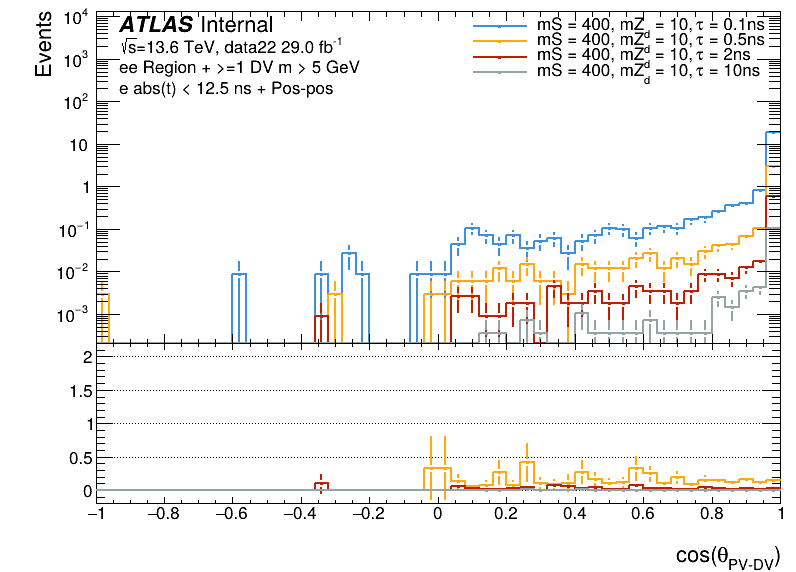Click the Events y-axis title
Screen dimensions: 796x572
[x=44, y=46]
